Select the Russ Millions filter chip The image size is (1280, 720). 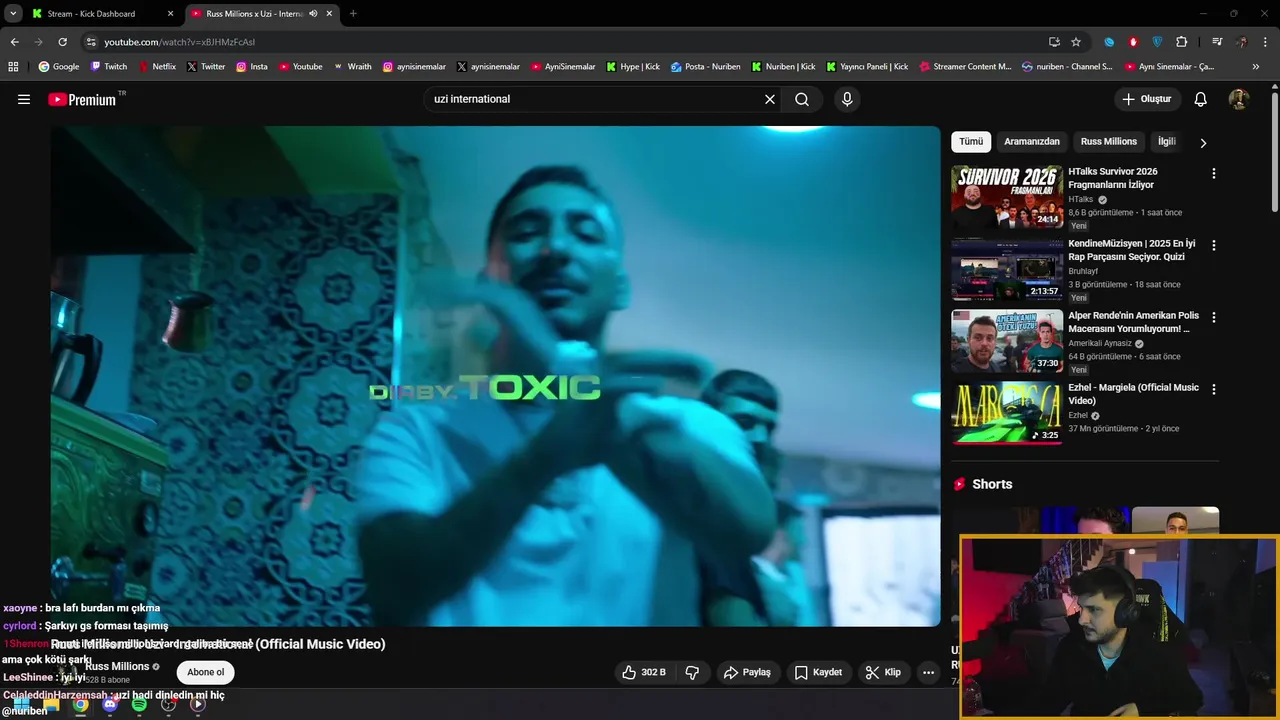click(1109, 142)
